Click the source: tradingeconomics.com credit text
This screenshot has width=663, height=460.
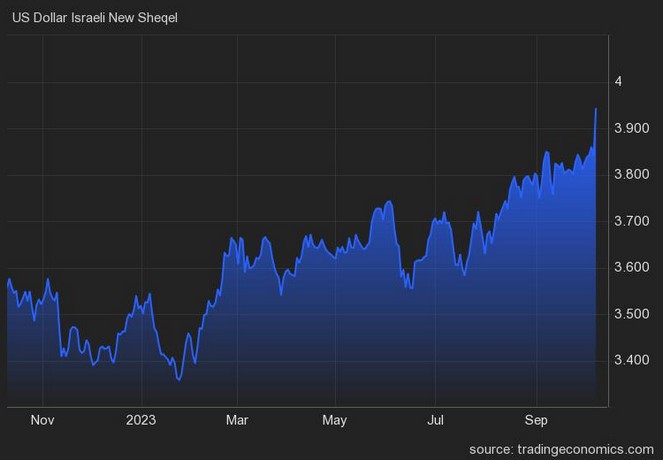click(562, 449)
